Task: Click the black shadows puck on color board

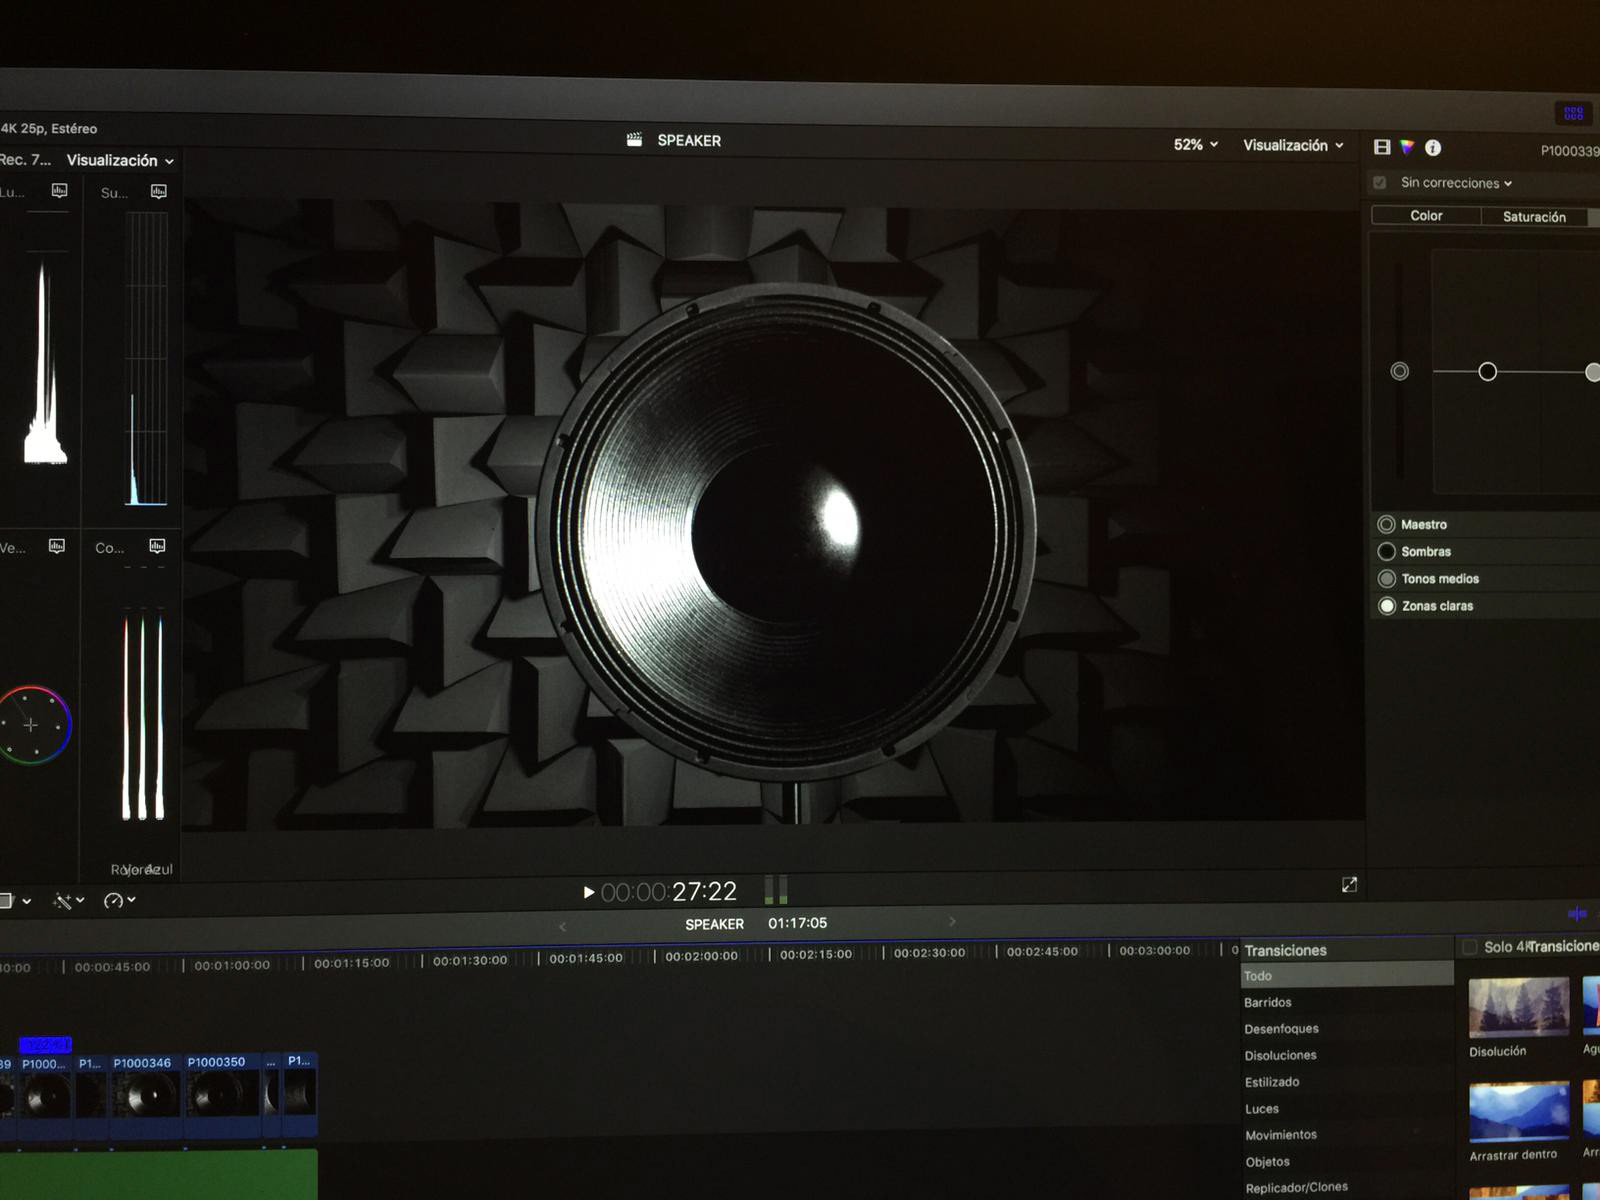Action: 1487,372
